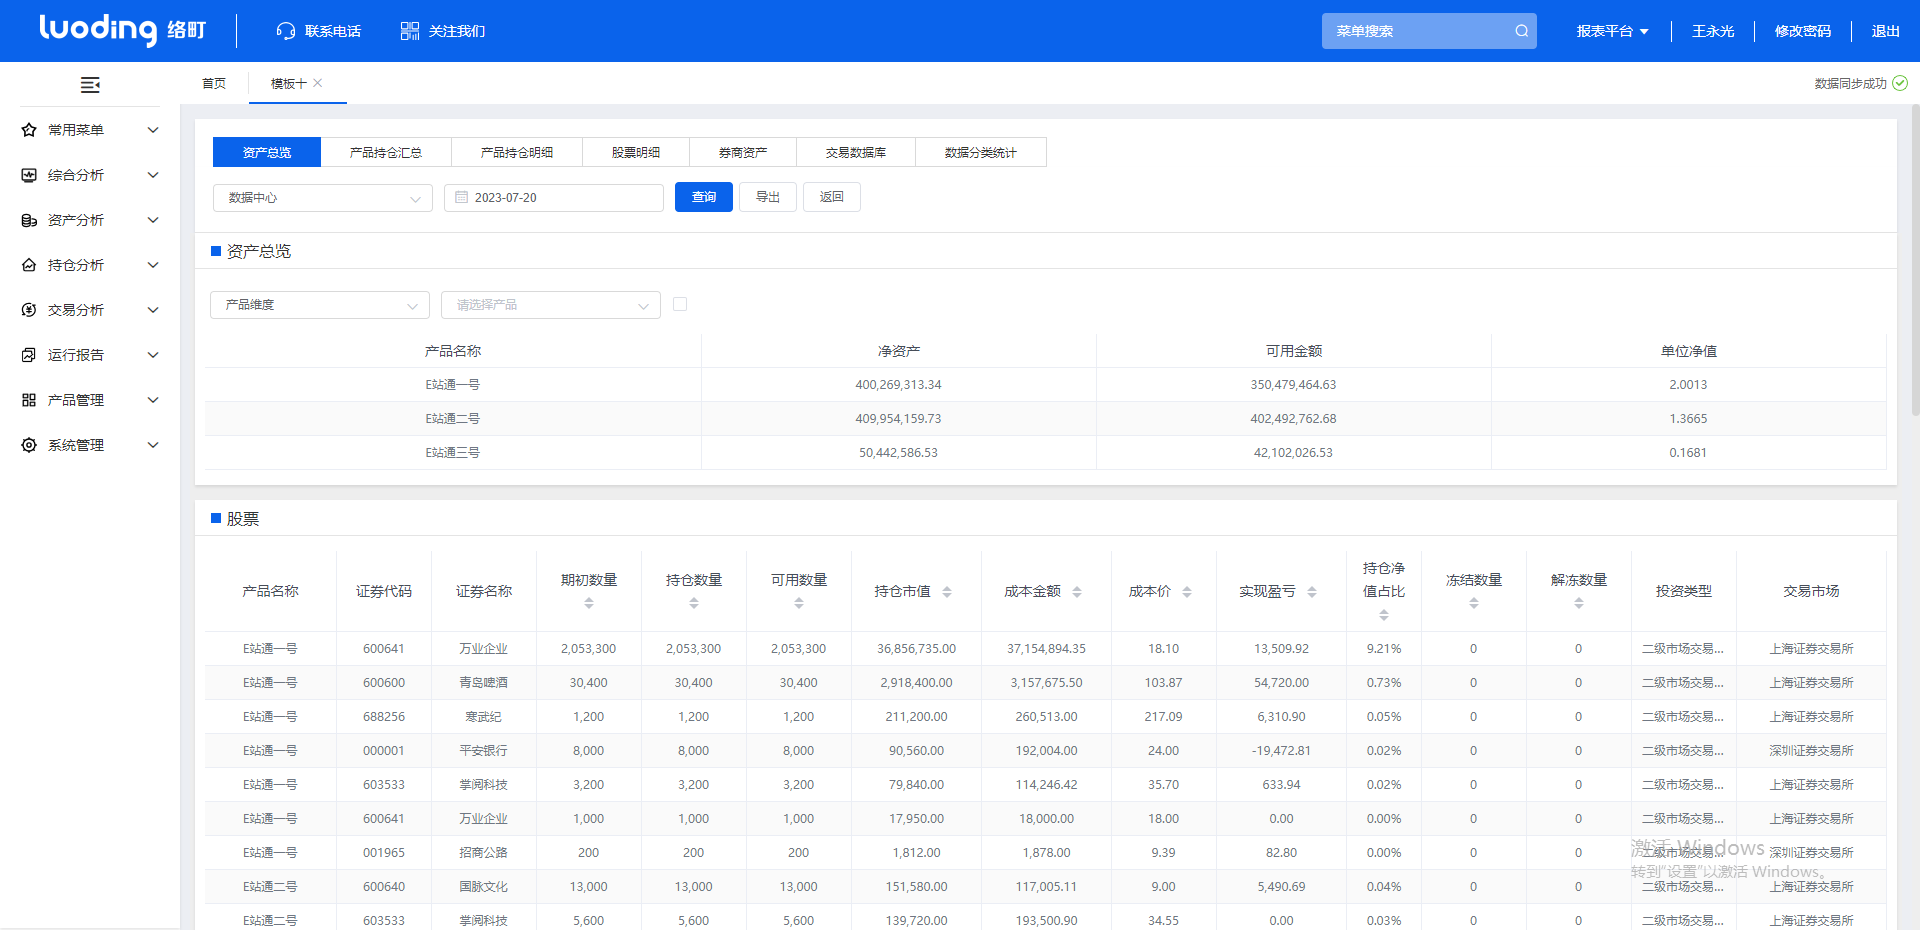Image resolution: width=1920 pixels, height=930 pixels.
Task: Click the 关注我们 header link
Action: (x=457, y=31)
